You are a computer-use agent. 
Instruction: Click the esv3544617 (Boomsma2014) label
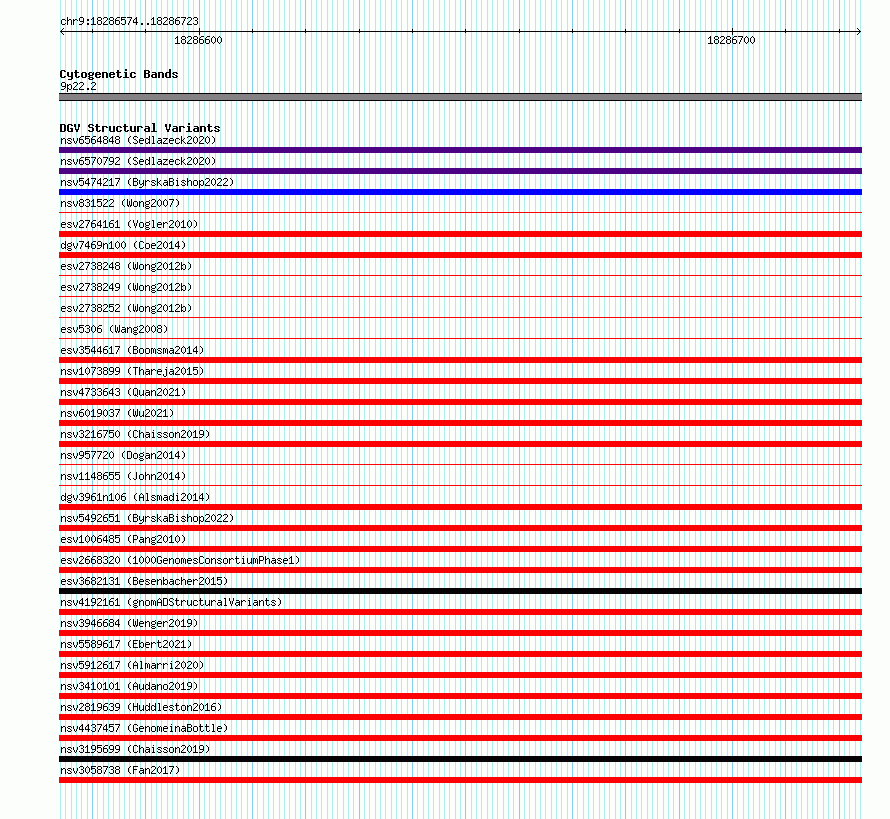point(132,350)
